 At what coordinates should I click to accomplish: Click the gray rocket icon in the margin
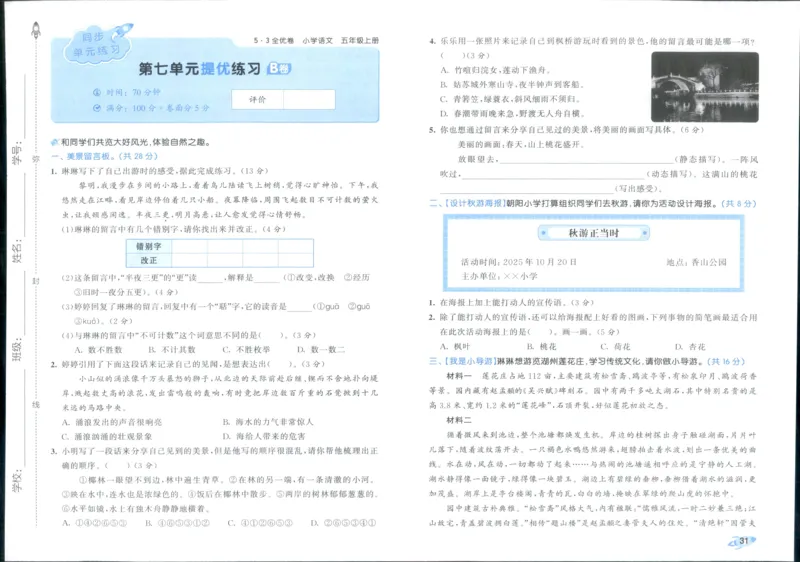coord(36,30)
